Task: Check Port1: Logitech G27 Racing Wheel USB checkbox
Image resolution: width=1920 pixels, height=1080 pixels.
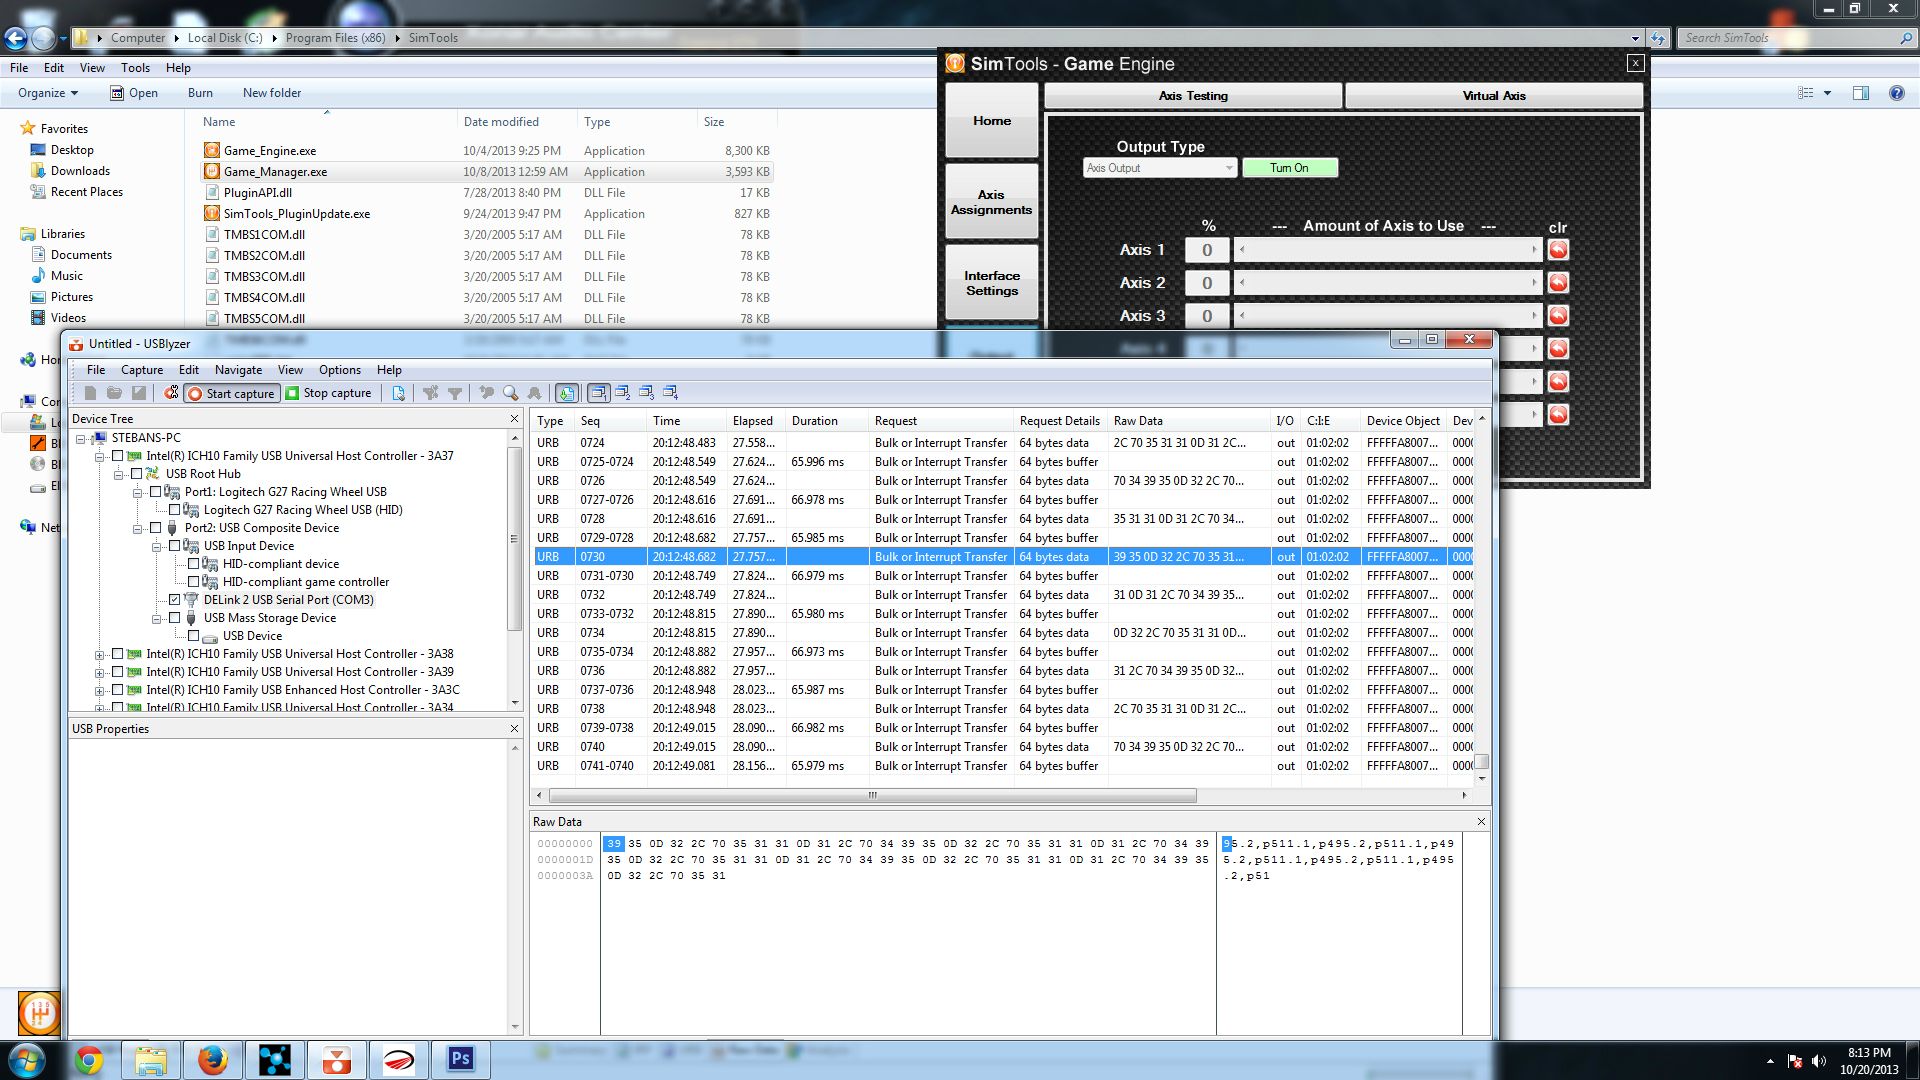Action: pyautogui.click(x=156, y=492)
